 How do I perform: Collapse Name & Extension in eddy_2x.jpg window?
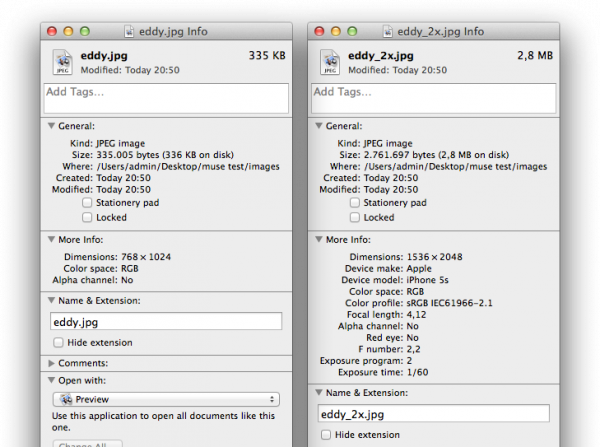click(320, 392)
